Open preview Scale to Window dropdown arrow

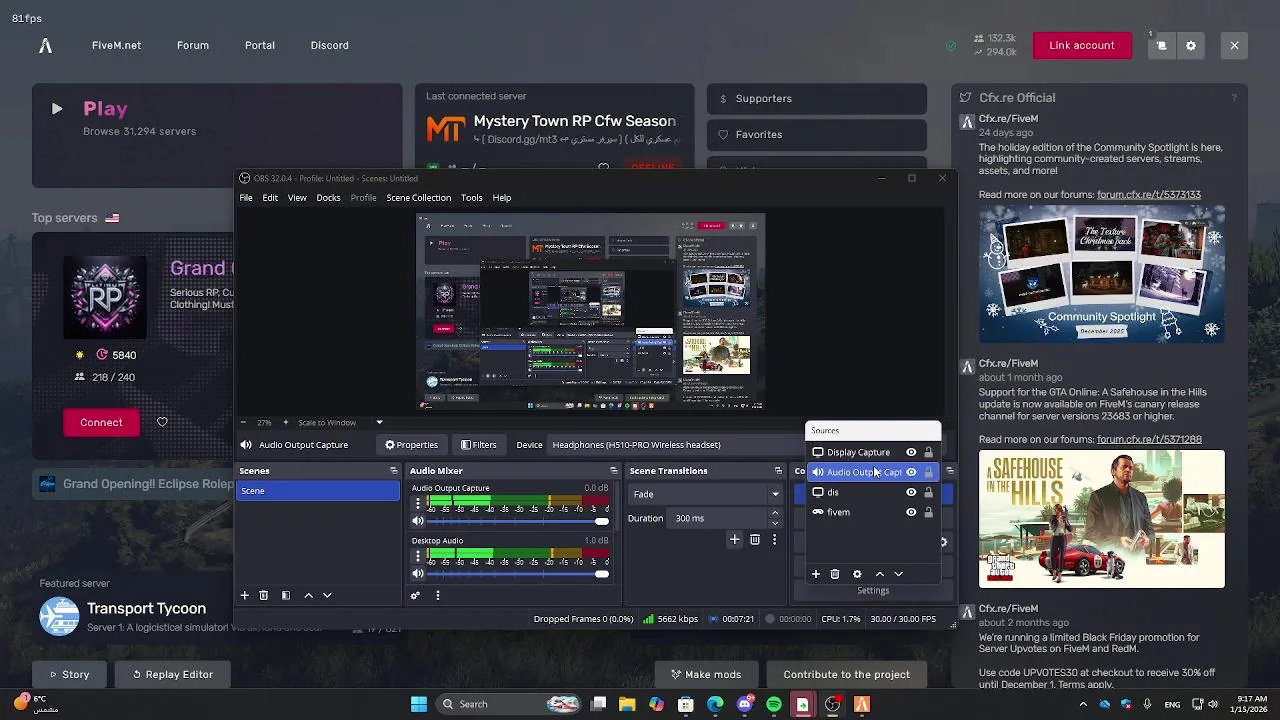[x=379, y=422]
